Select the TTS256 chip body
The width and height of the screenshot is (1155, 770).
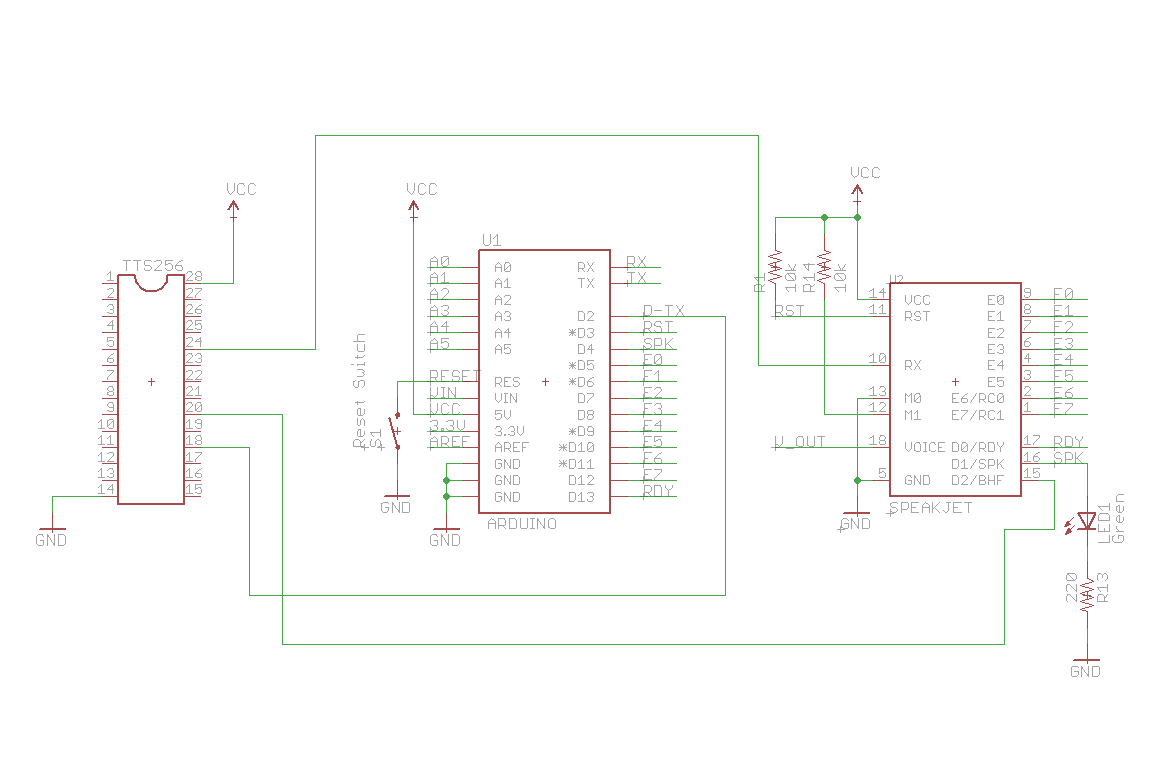coord(151,390)
